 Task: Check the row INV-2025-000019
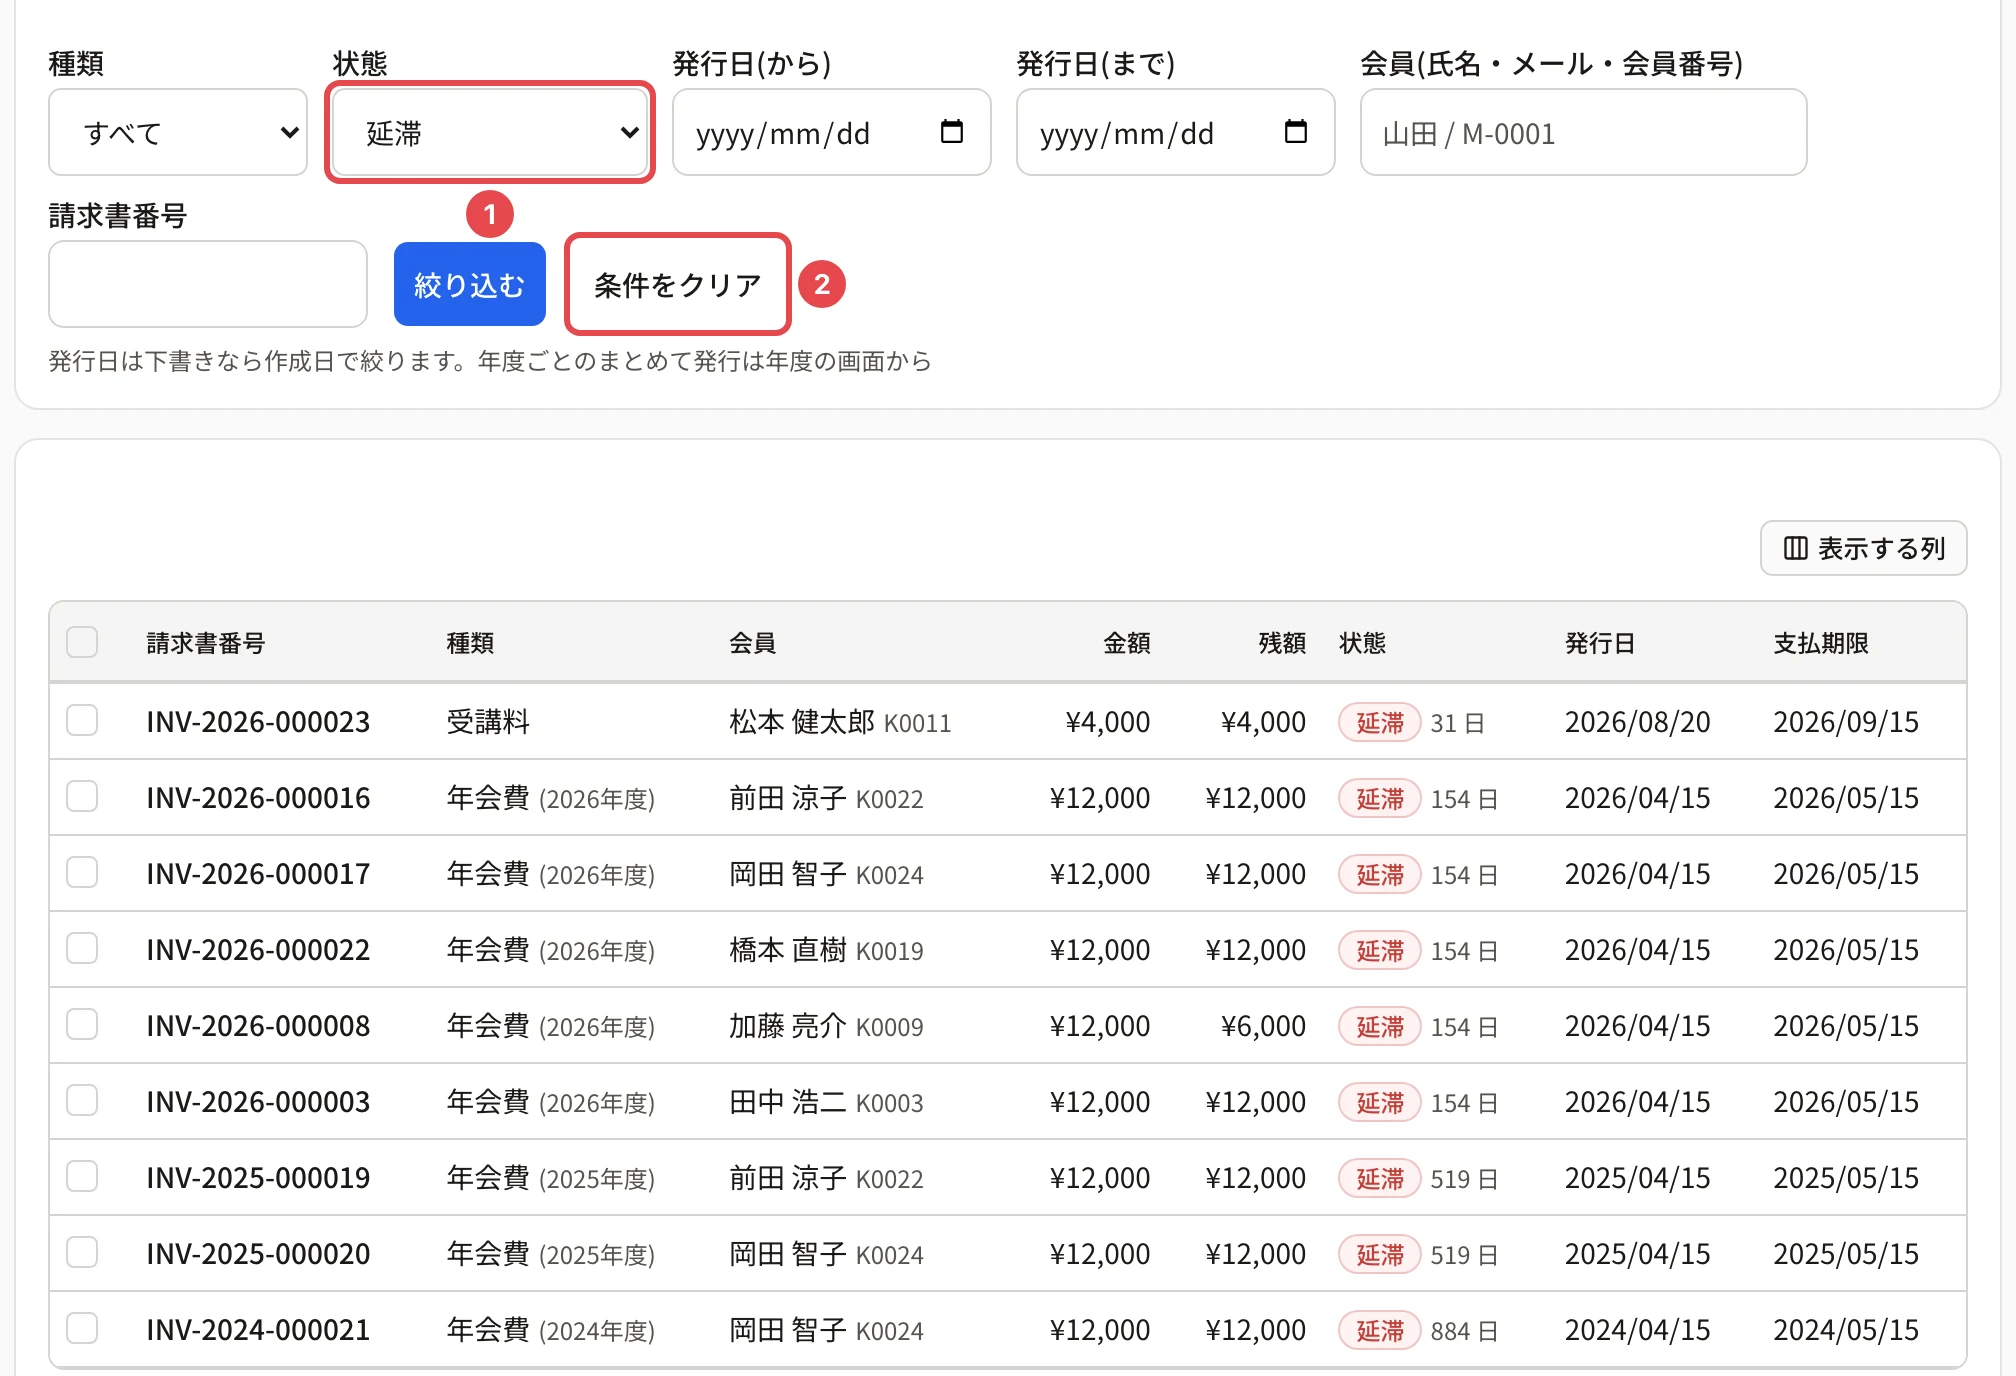point(82,1176)
